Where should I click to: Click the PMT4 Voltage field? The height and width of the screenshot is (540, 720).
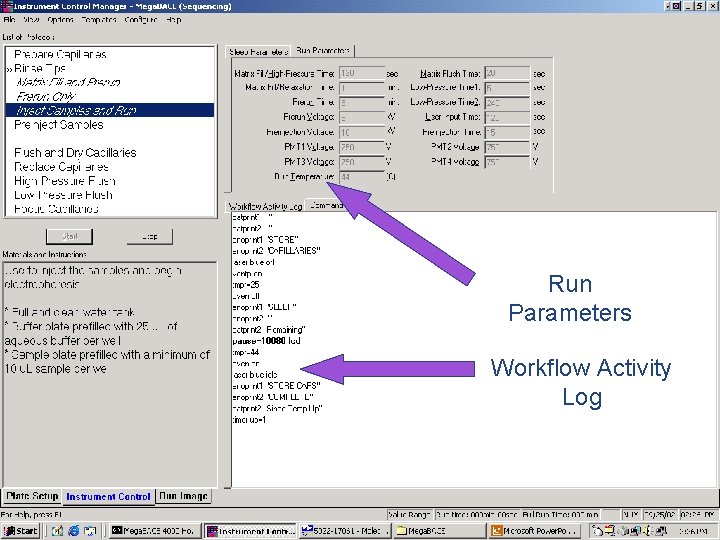pyautogui.click(x=507, y=161)
